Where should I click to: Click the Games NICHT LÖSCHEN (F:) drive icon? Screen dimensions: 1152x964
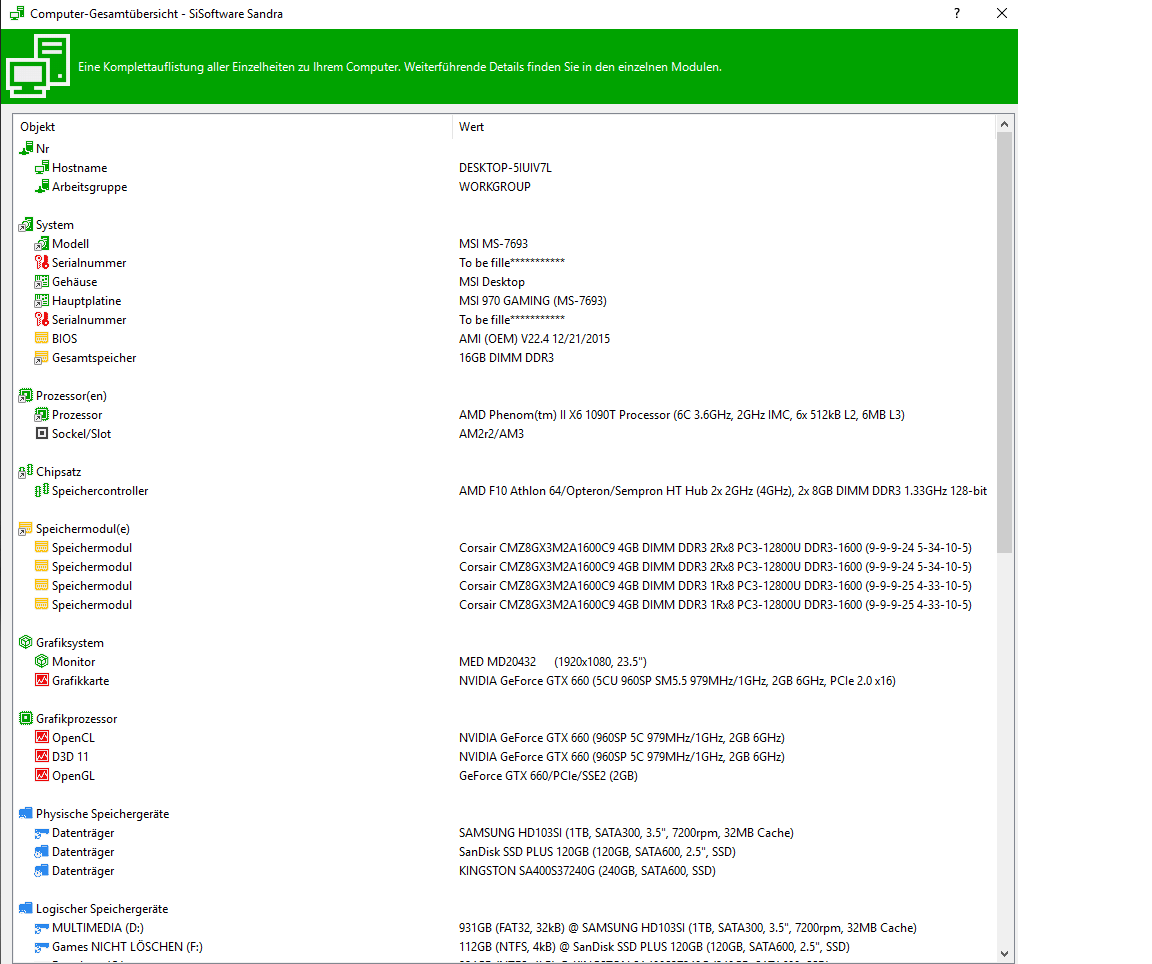tap(42, 947)
